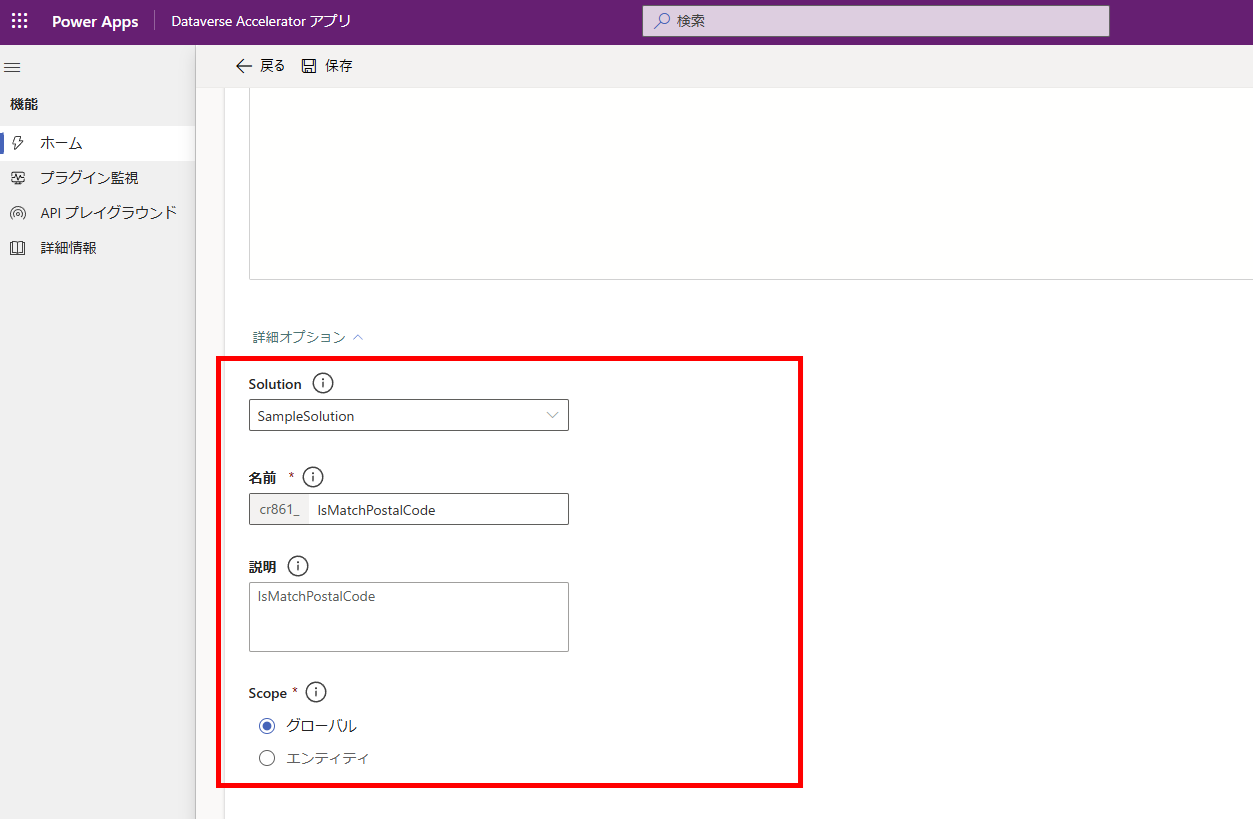Show info tooltip next to Solution

pos(323,383)
